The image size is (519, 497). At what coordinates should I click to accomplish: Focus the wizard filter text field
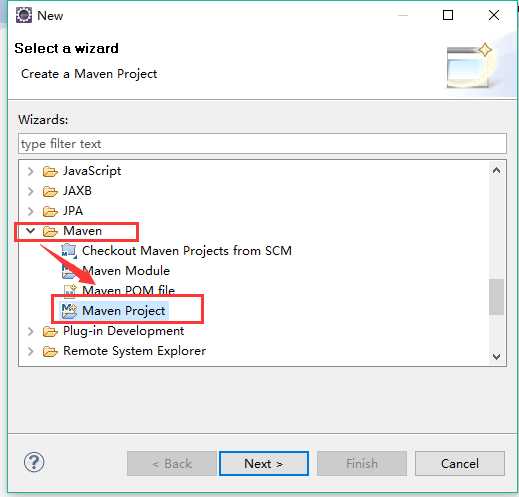point(262,144)
